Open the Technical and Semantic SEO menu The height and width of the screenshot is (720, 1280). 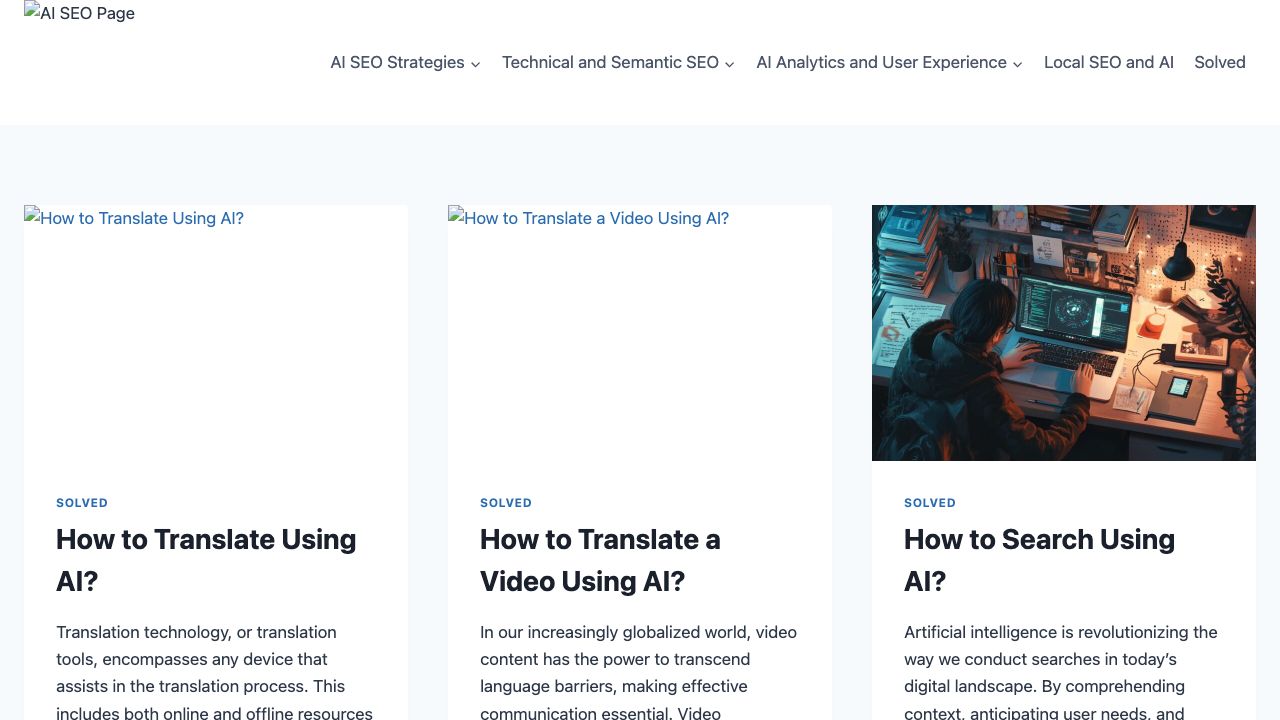(610, 62)
